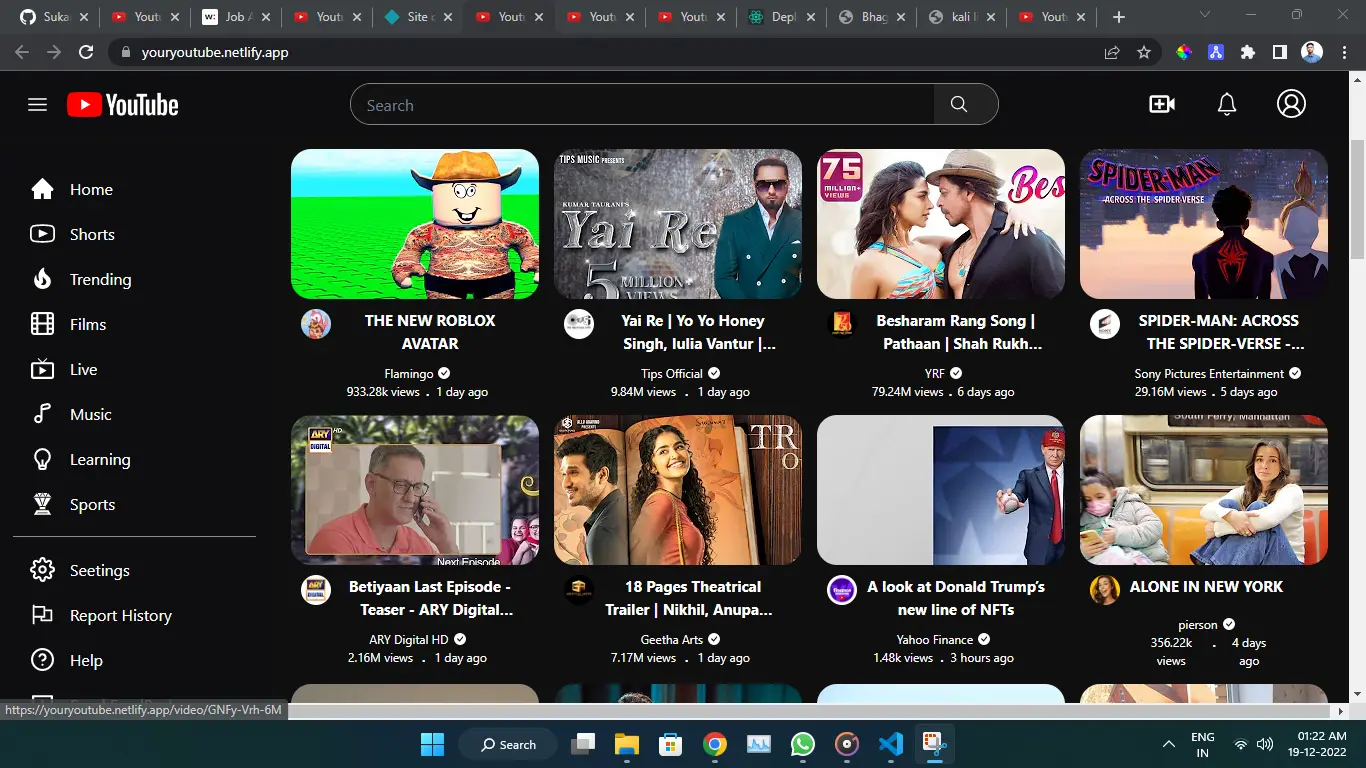Open the ALONE IN NEW YORK thumbnail

(x=1204, y=490)
